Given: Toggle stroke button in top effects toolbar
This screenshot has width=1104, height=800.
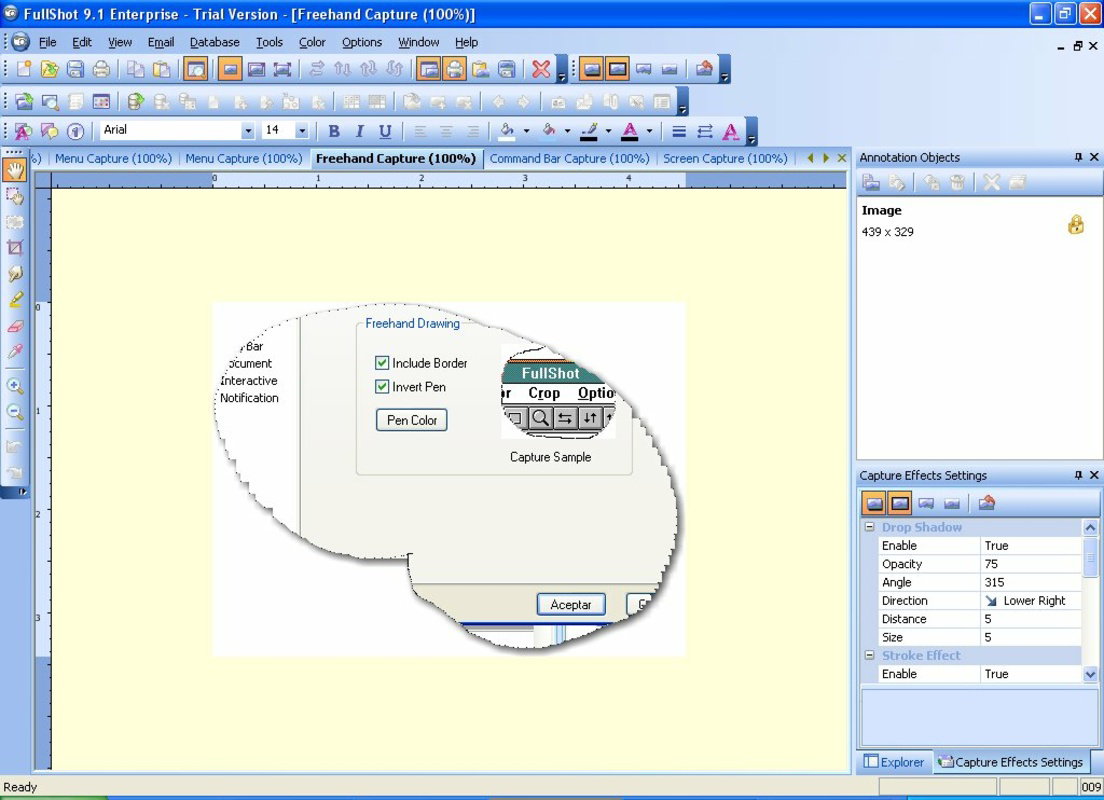Looking at the screenshot, I should [617, 69].
